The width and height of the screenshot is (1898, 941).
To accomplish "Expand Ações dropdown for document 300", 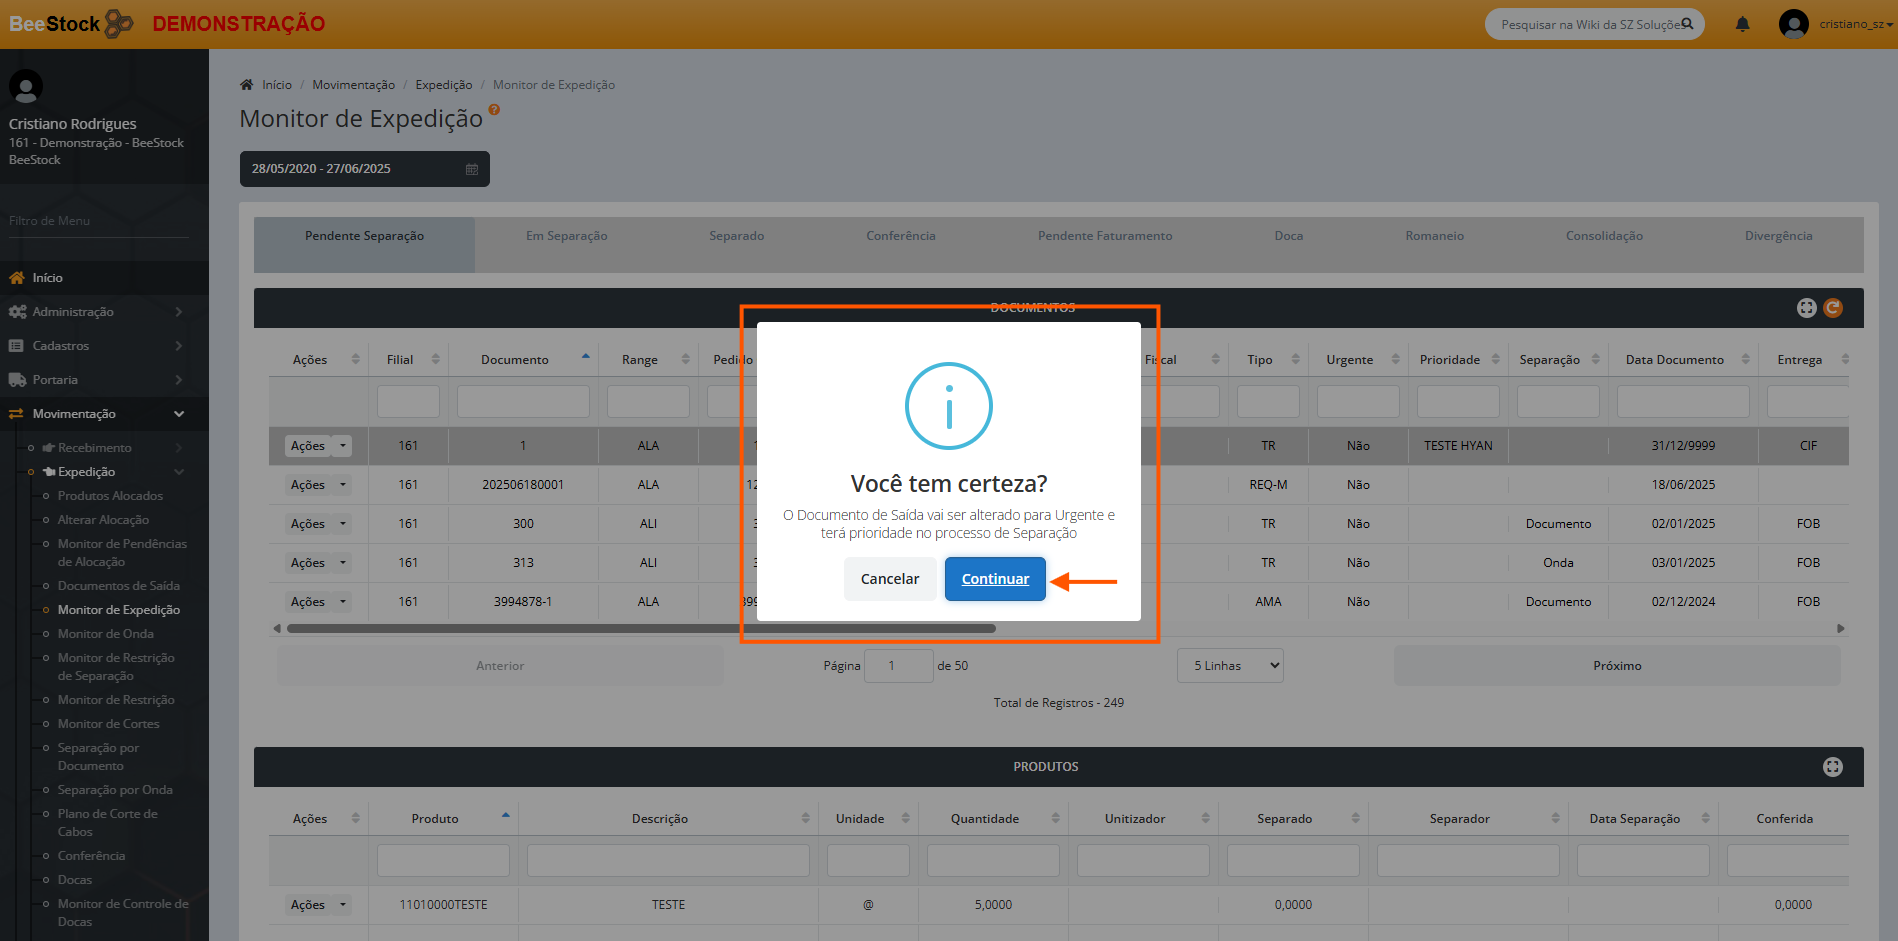I will tap(343, 524).
